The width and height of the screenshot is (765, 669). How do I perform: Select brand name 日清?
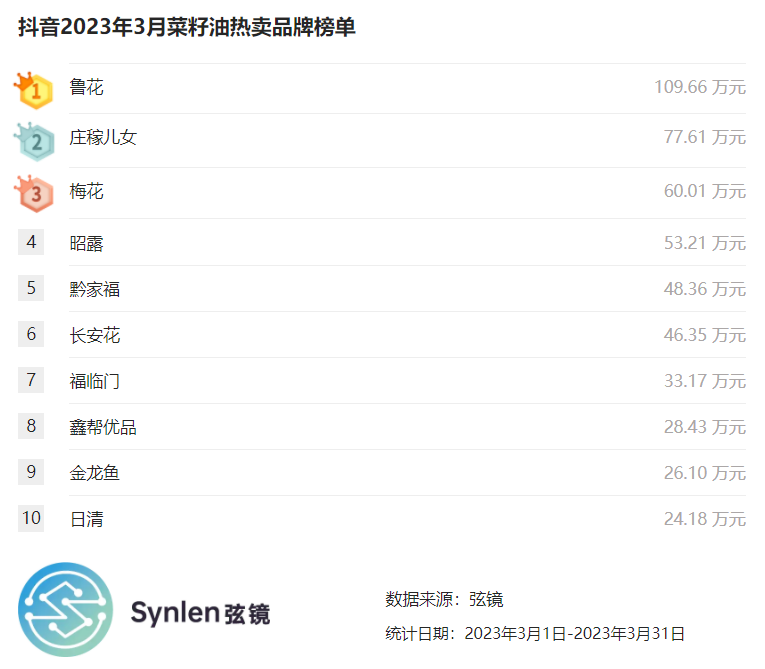(x=86, y=519)
